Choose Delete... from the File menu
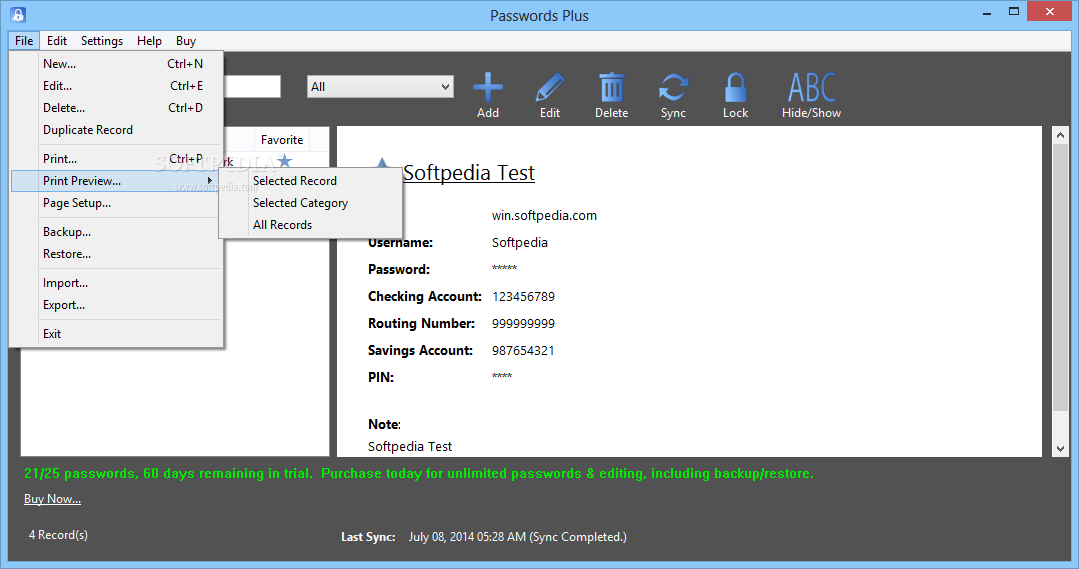The height and width of the screenshot is (569, 1079). (x=117, y=108)
